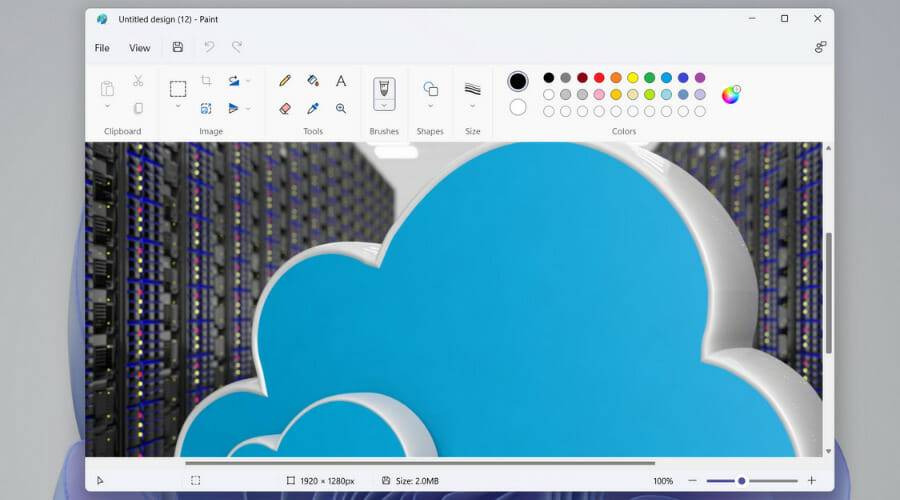
Task: Click the Redo arrow
Action: point(236,47)
